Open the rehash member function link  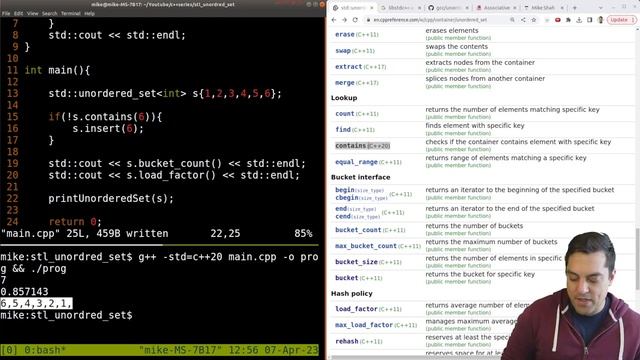347,341
